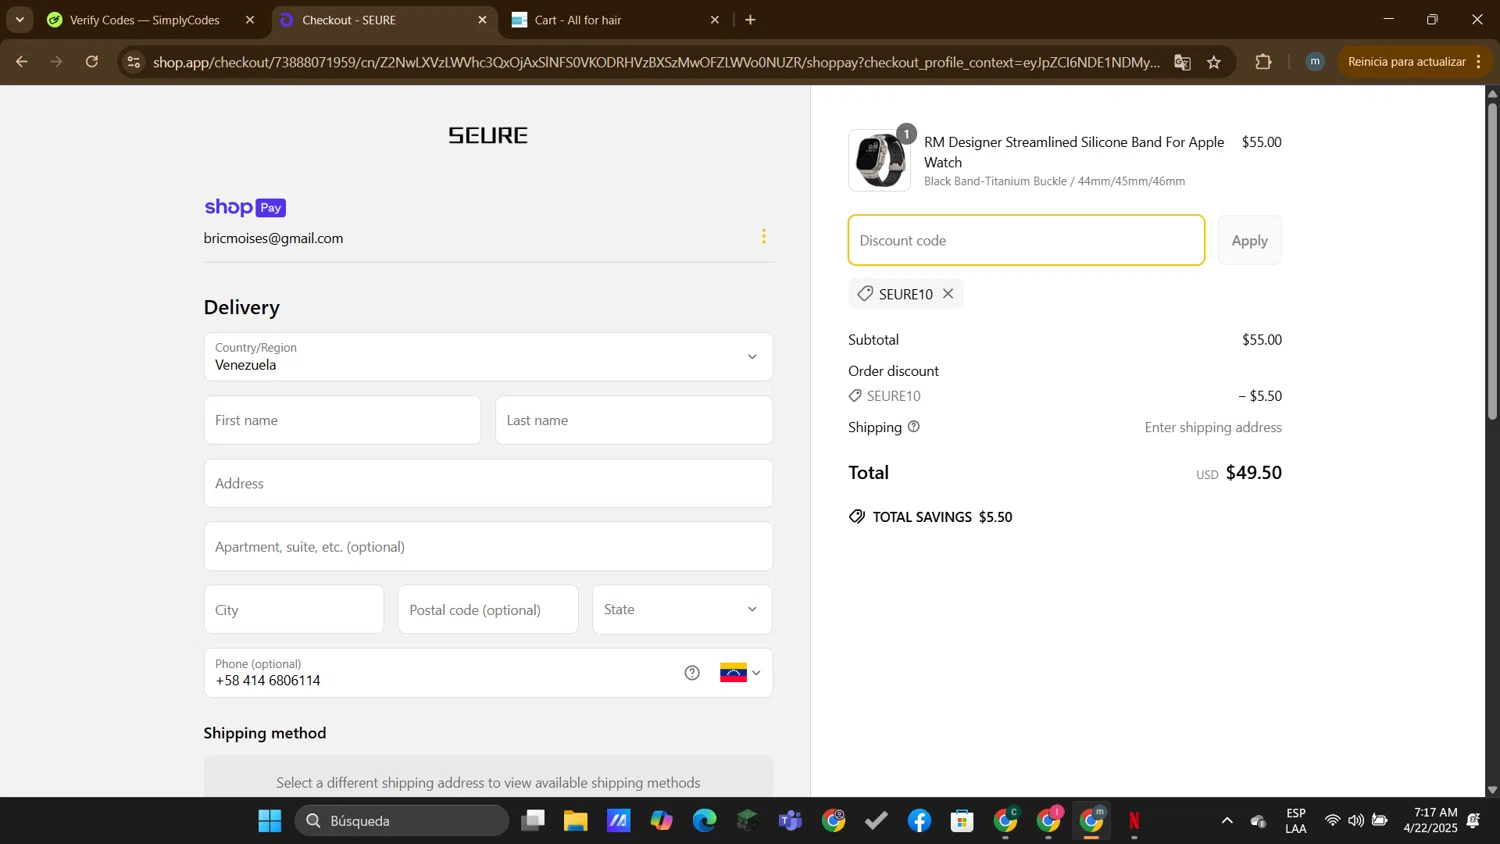The width and height of the screenshot is (1500, 844).
Task: Open Netflix from the taskbar
Action: [1135, 821]
